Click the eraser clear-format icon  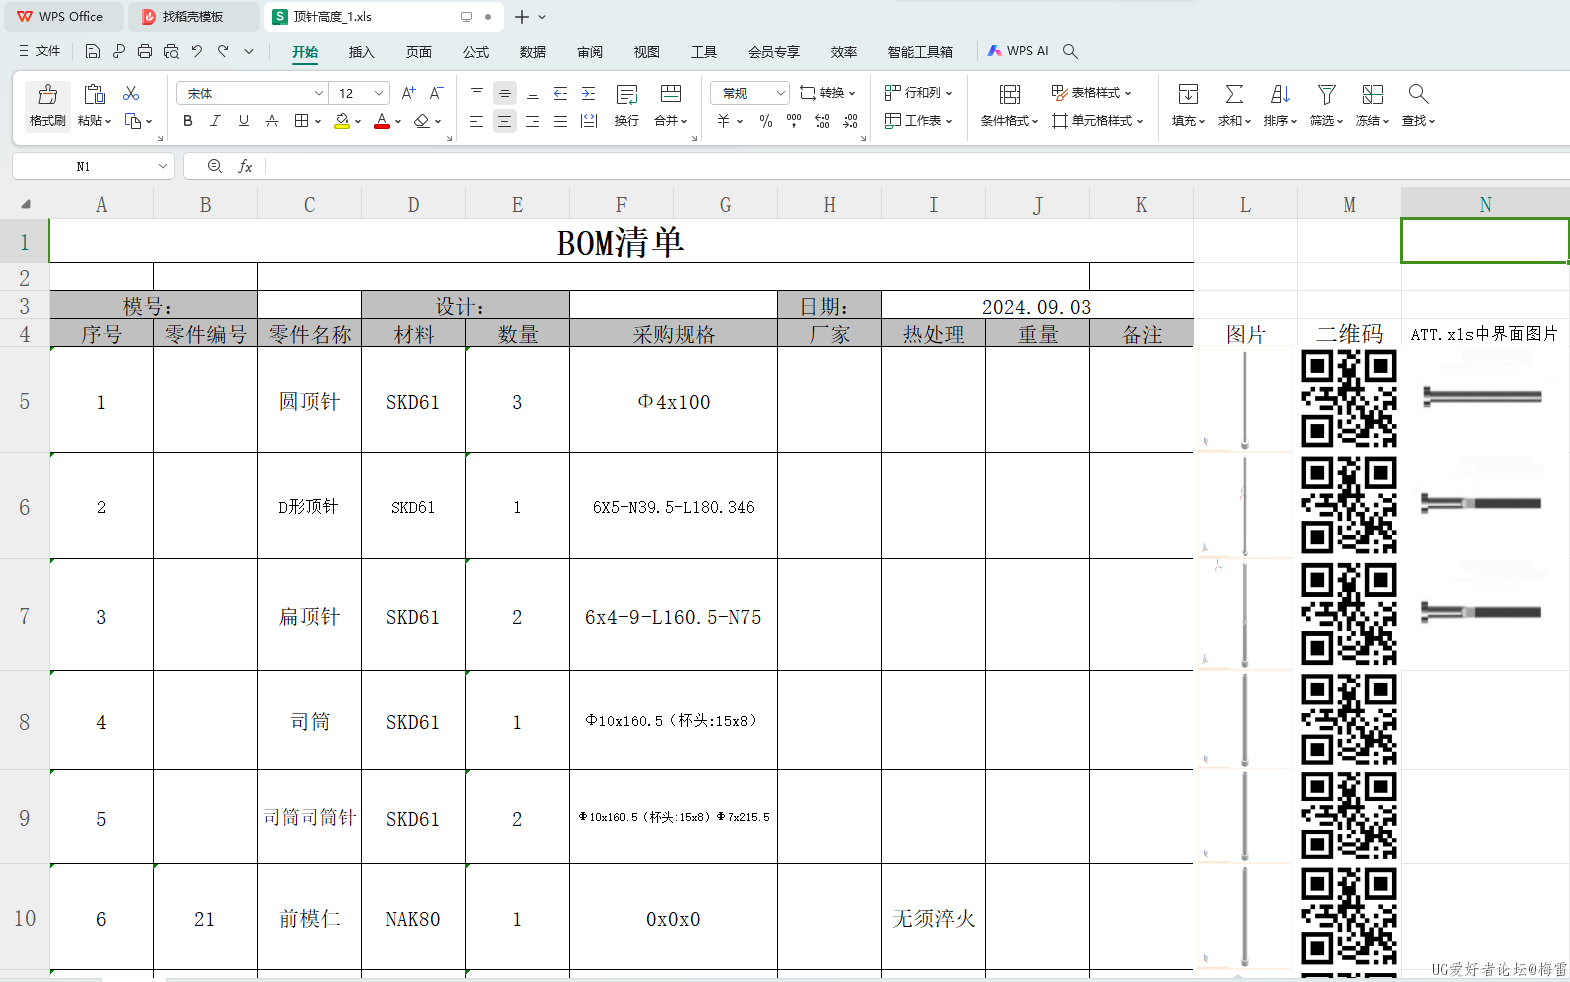[422, 121]
